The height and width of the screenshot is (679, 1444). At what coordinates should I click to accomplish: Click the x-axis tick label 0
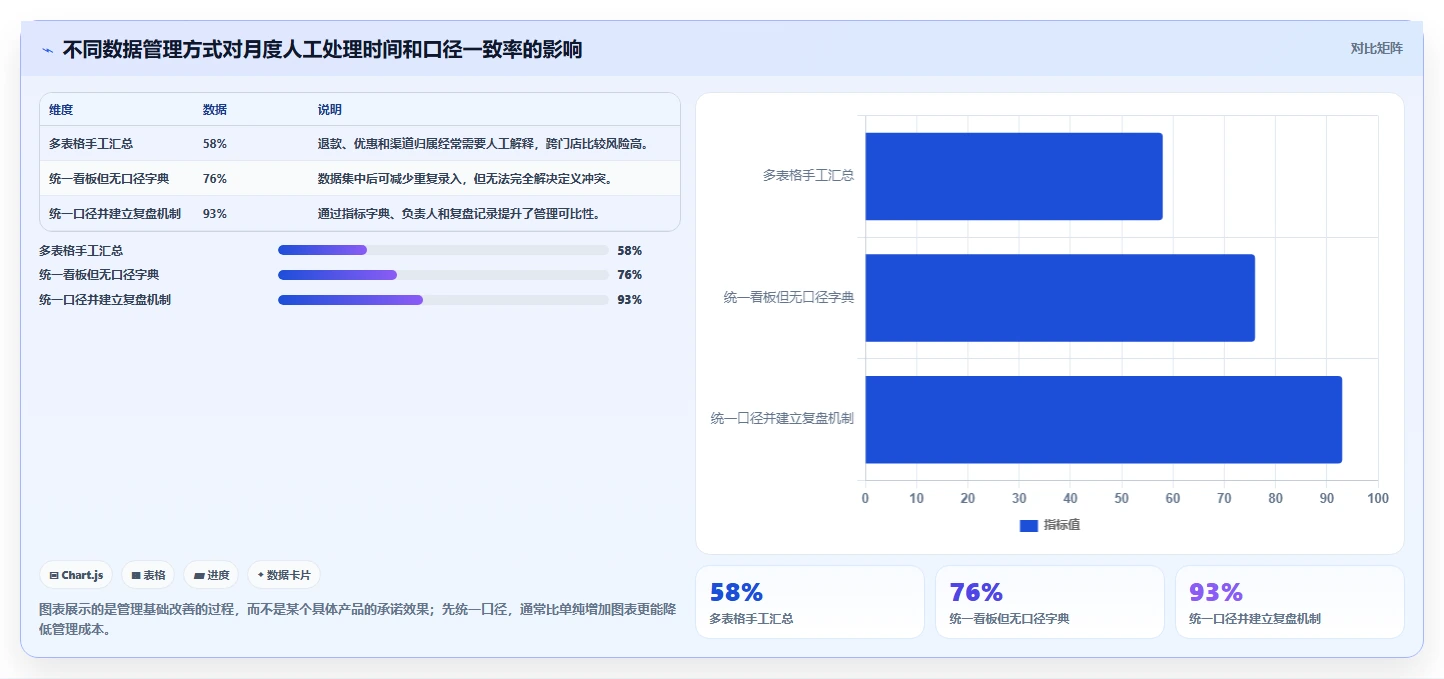click(x=865, y=498)
